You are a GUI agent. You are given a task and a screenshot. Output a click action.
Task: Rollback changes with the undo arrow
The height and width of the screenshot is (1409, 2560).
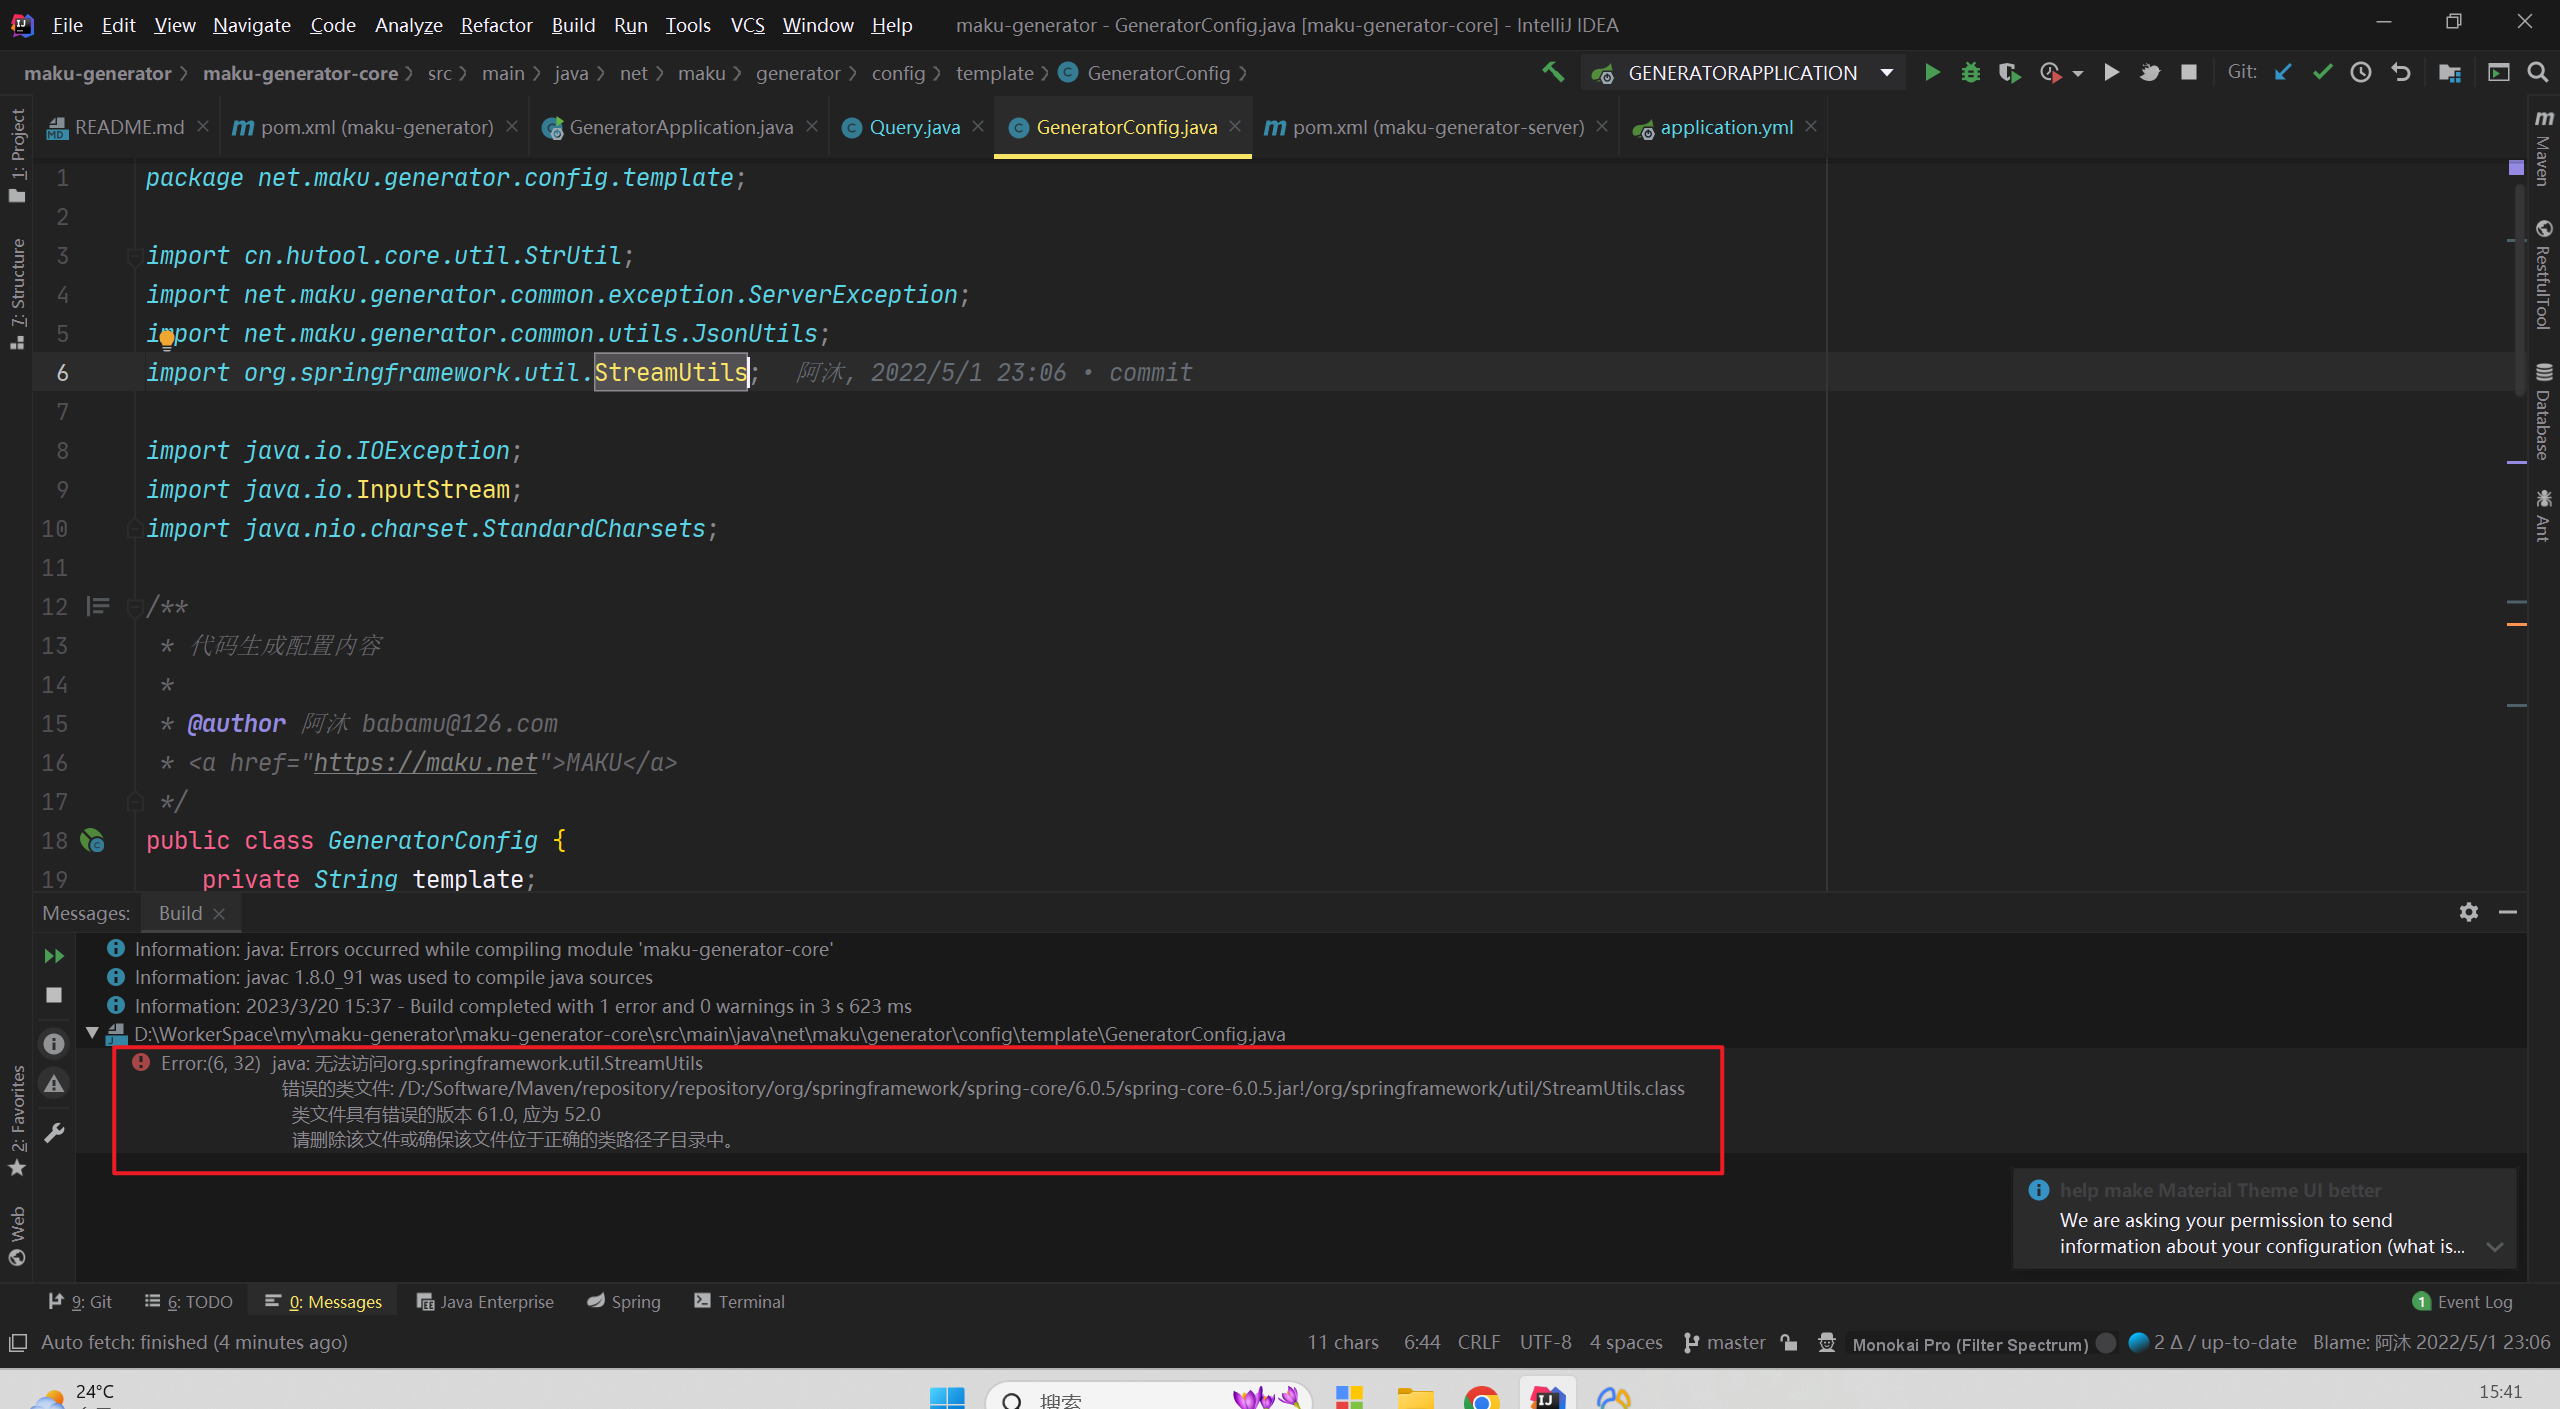[2400, 72]
